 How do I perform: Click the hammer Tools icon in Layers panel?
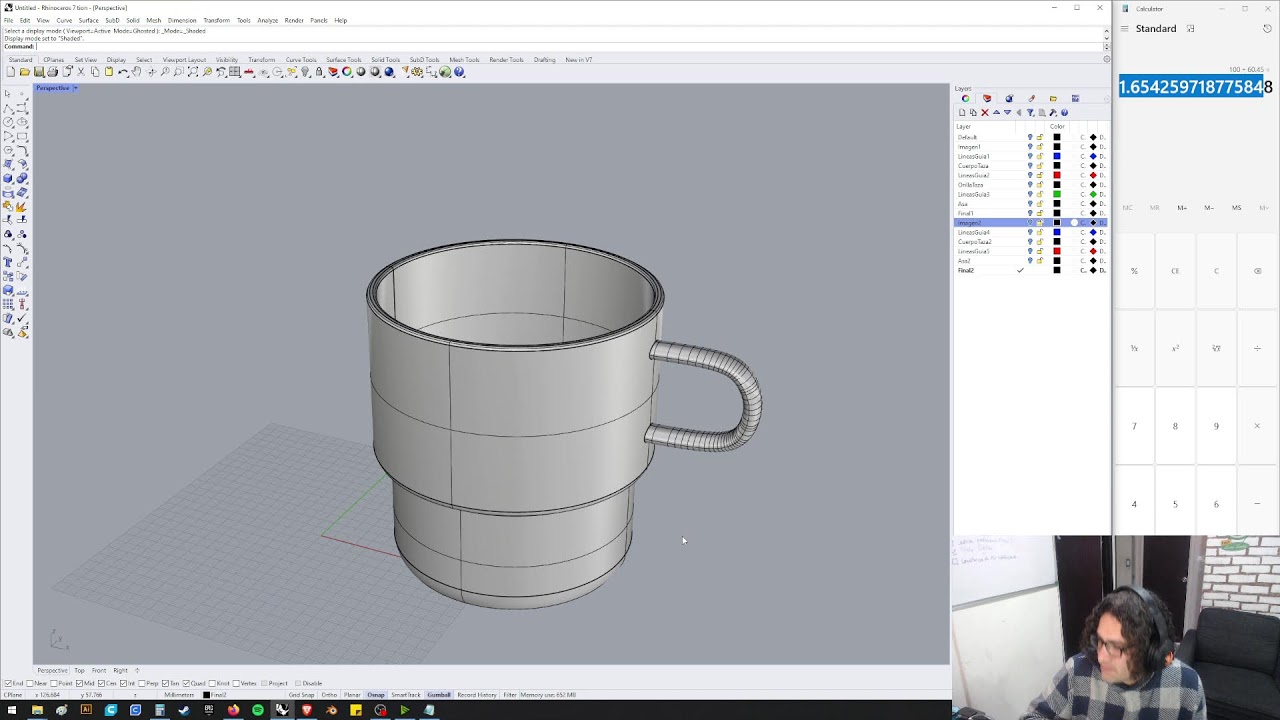[1053, 113]
